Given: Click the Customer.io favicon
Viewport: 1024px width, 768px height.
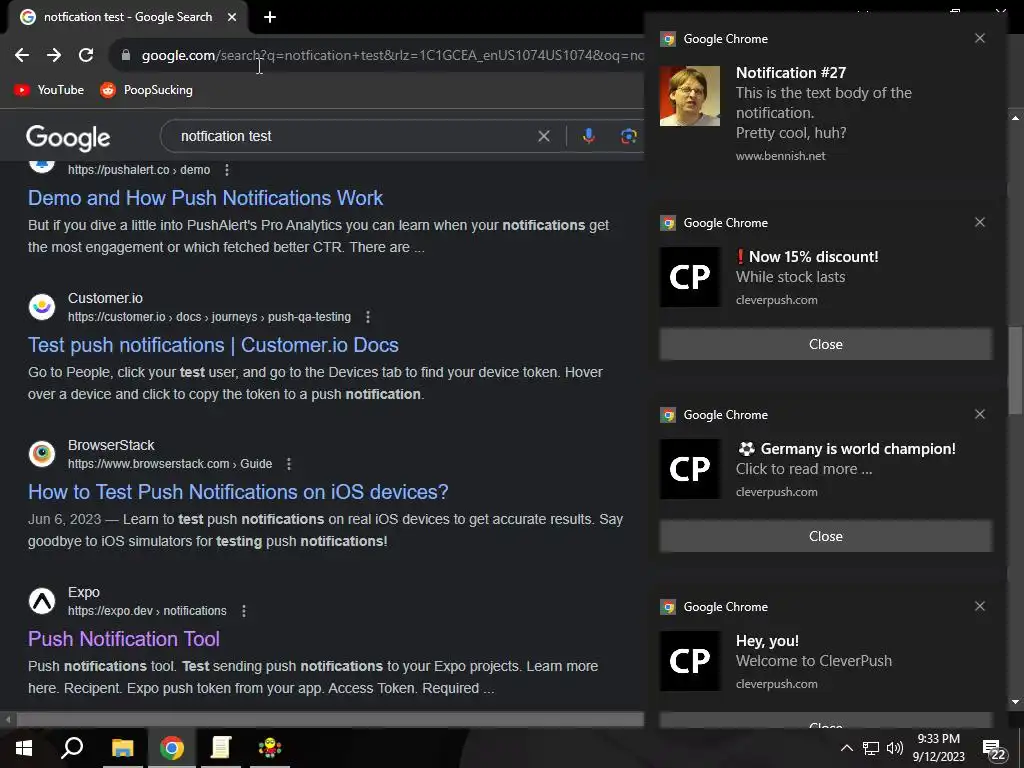Looking at the screenshot, I should tap(42, 307).
